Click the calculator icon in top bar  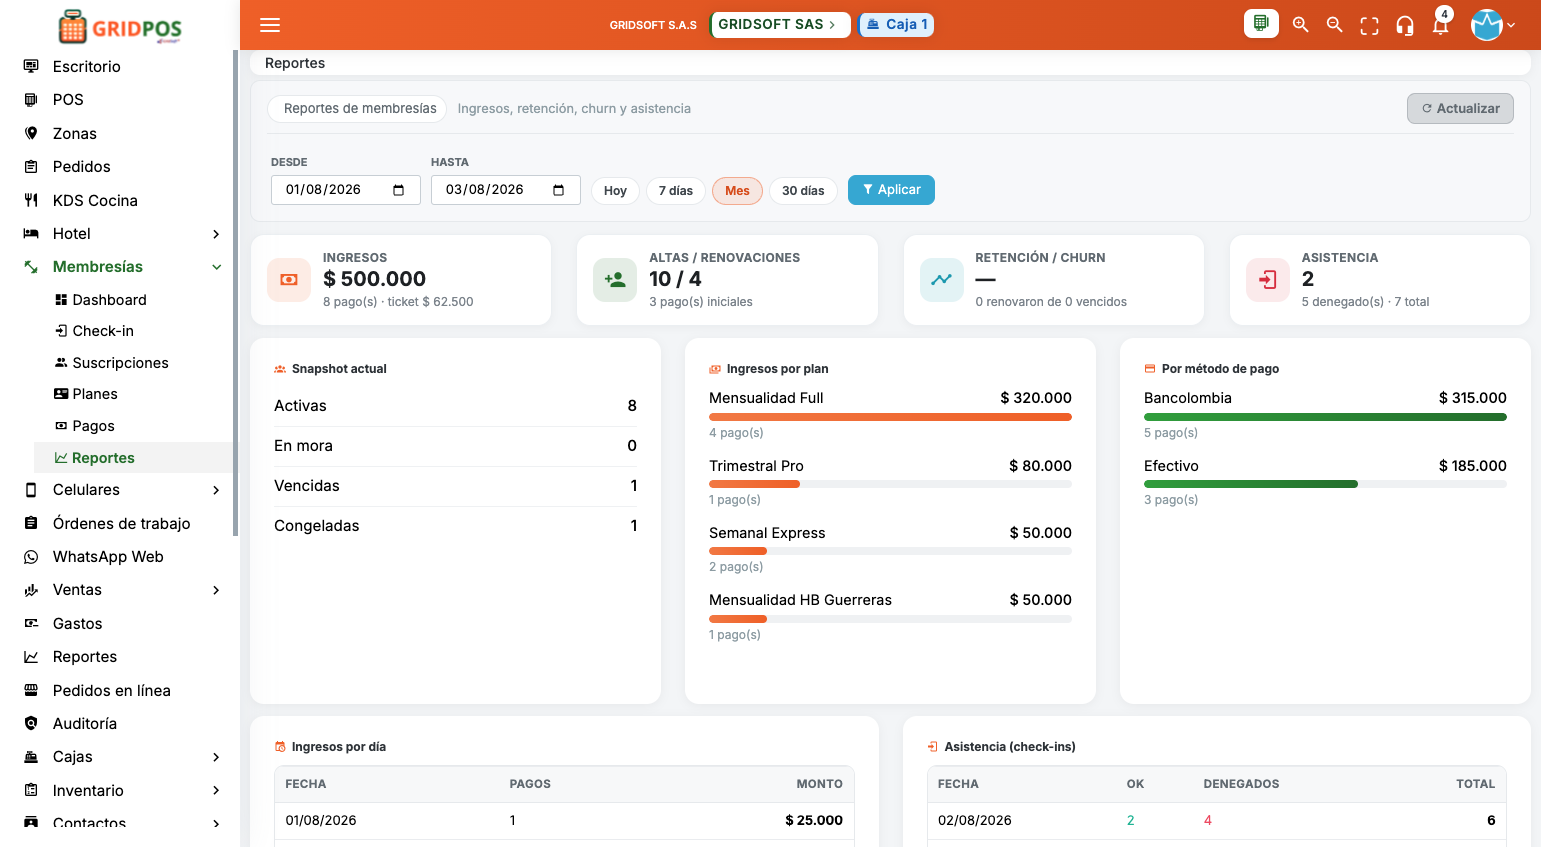[1261, 23]
